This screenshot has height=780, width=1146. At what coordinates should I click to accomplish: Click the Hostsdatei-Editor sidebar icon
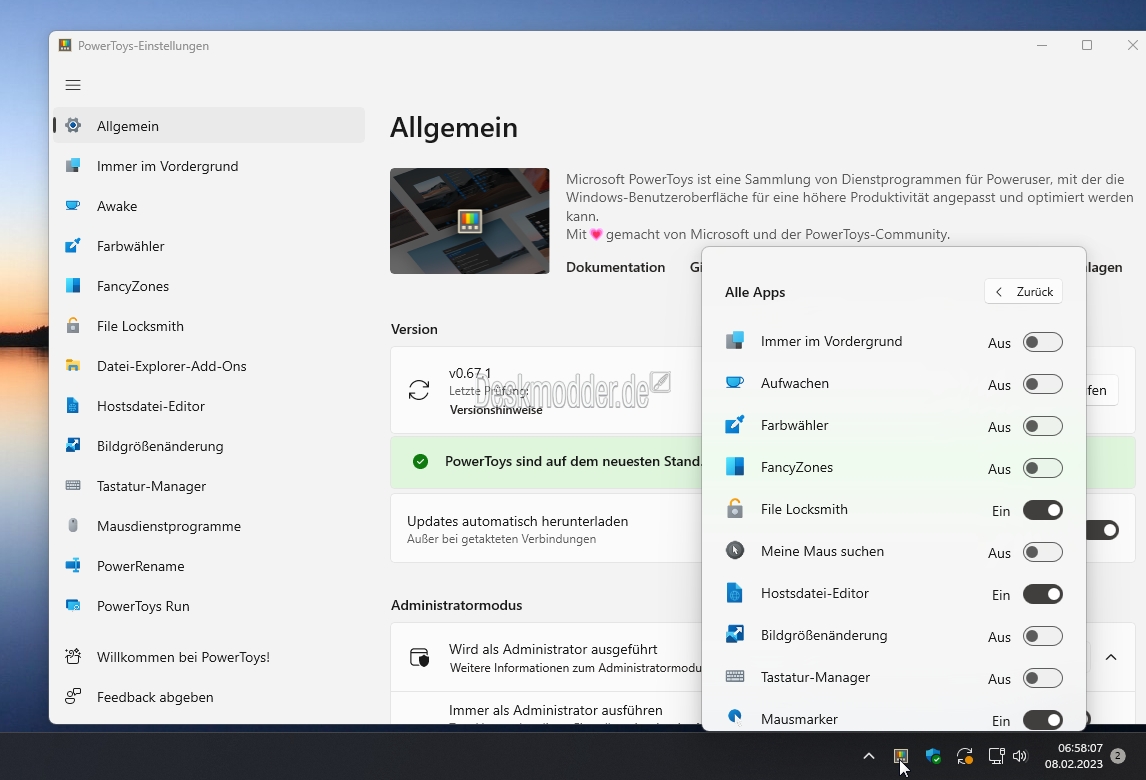click(x=73, y=406)
